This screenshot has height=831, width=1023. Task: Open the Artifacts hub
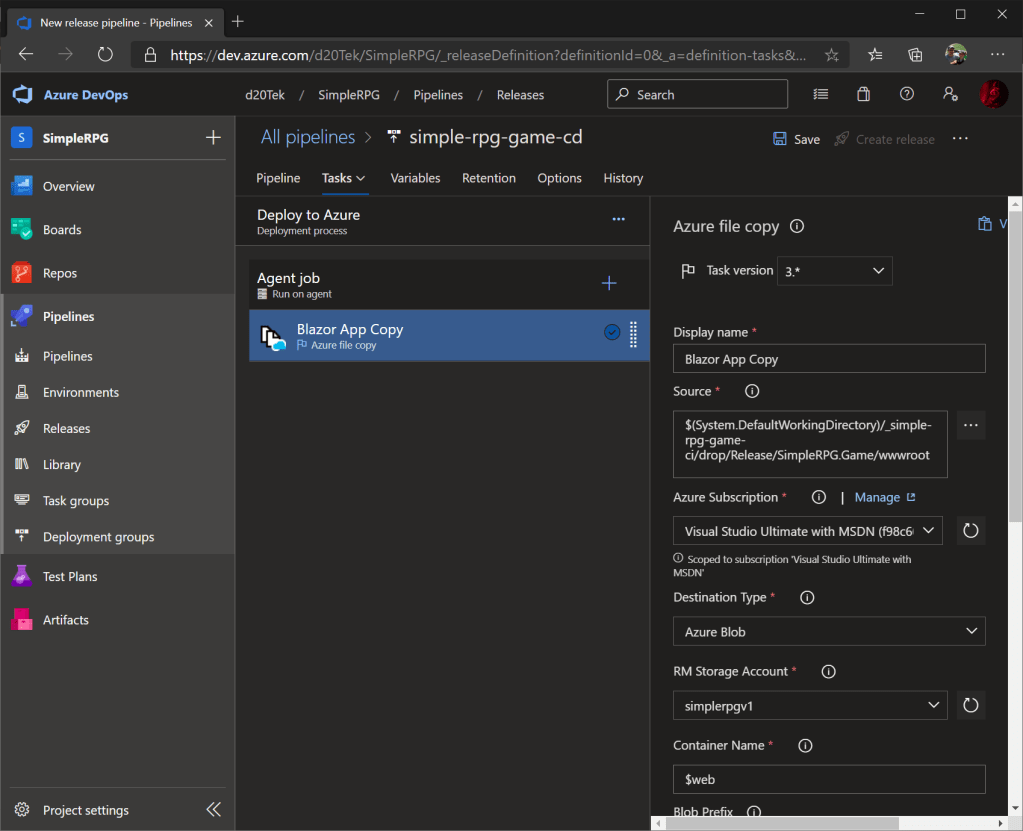click(65, 620)
